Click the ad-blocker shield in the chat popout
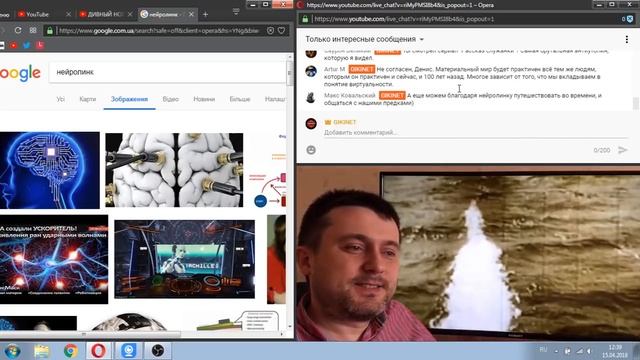 pos(630,19)
